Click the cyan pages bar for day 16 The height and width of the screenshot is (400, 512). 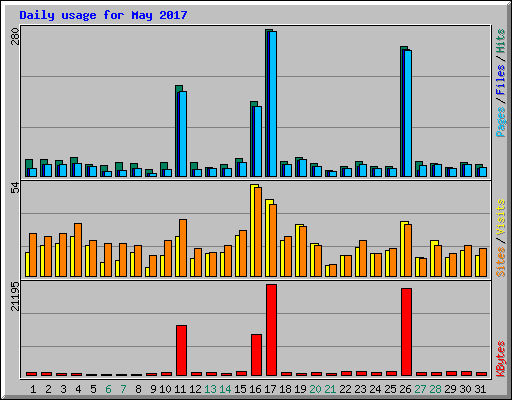coord(258,141)
